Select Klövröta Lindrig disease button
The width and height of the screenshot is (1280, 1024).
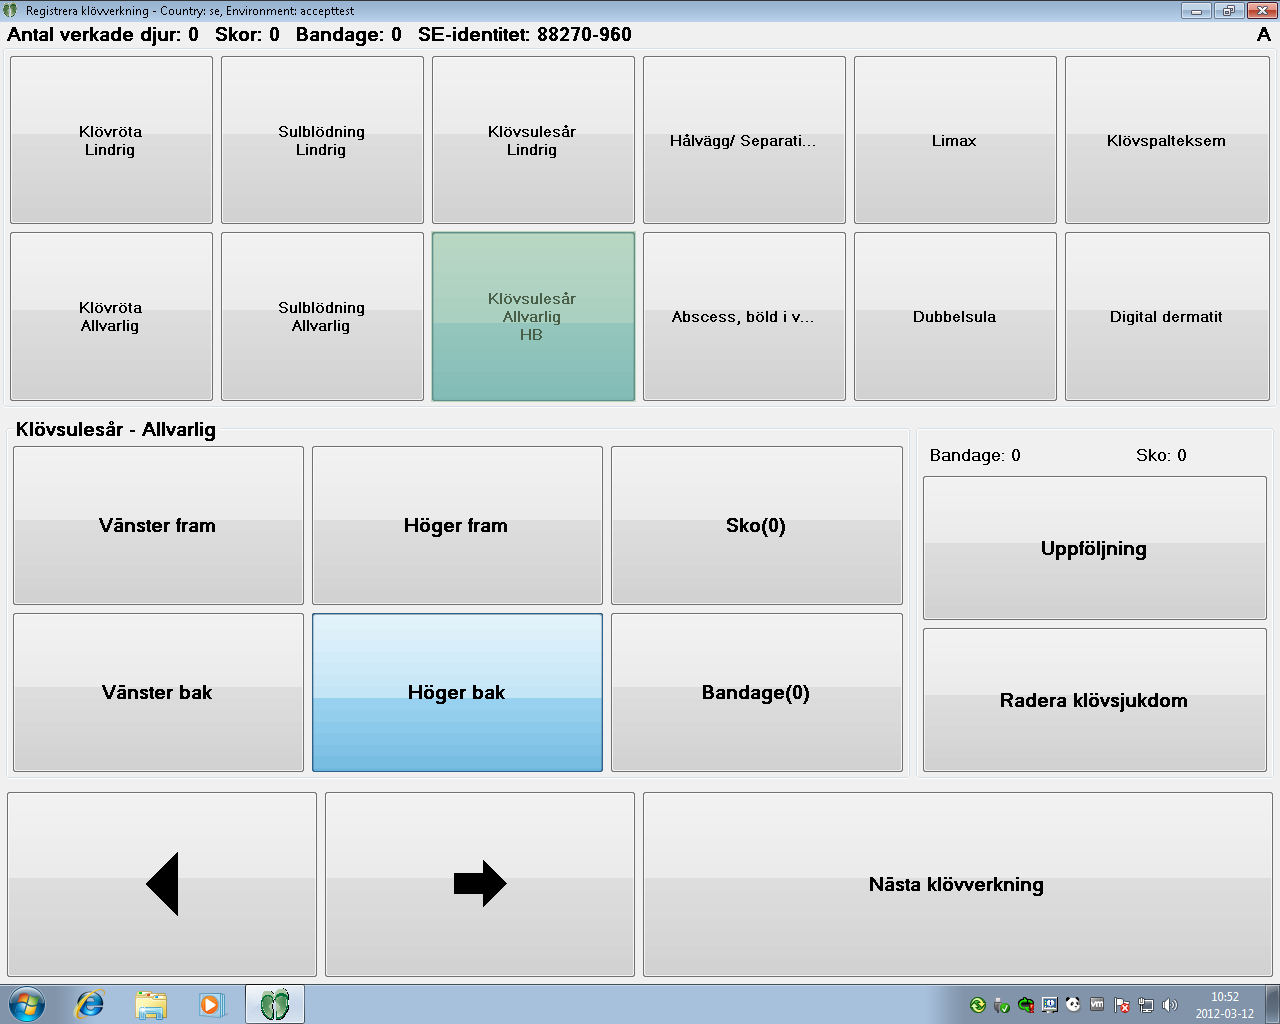[x=111, y=140]
